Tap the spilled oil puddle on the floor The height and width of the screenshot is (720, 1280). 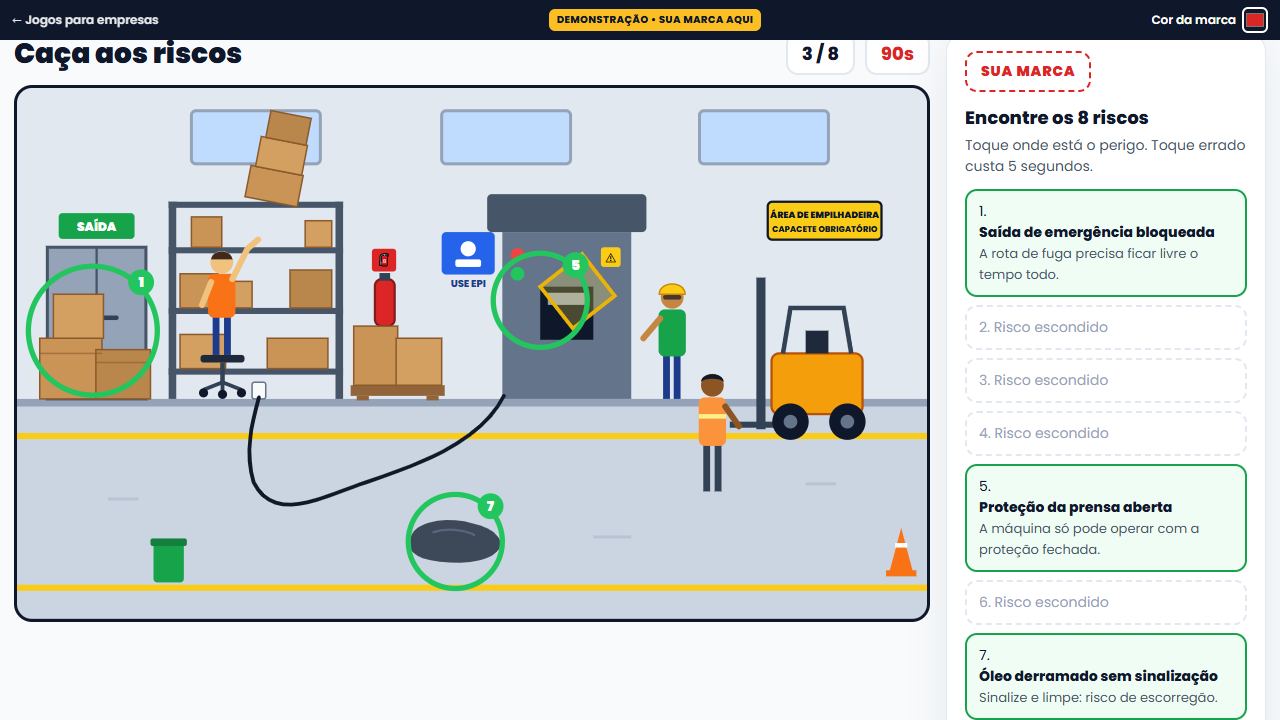[x=455, y=541]
